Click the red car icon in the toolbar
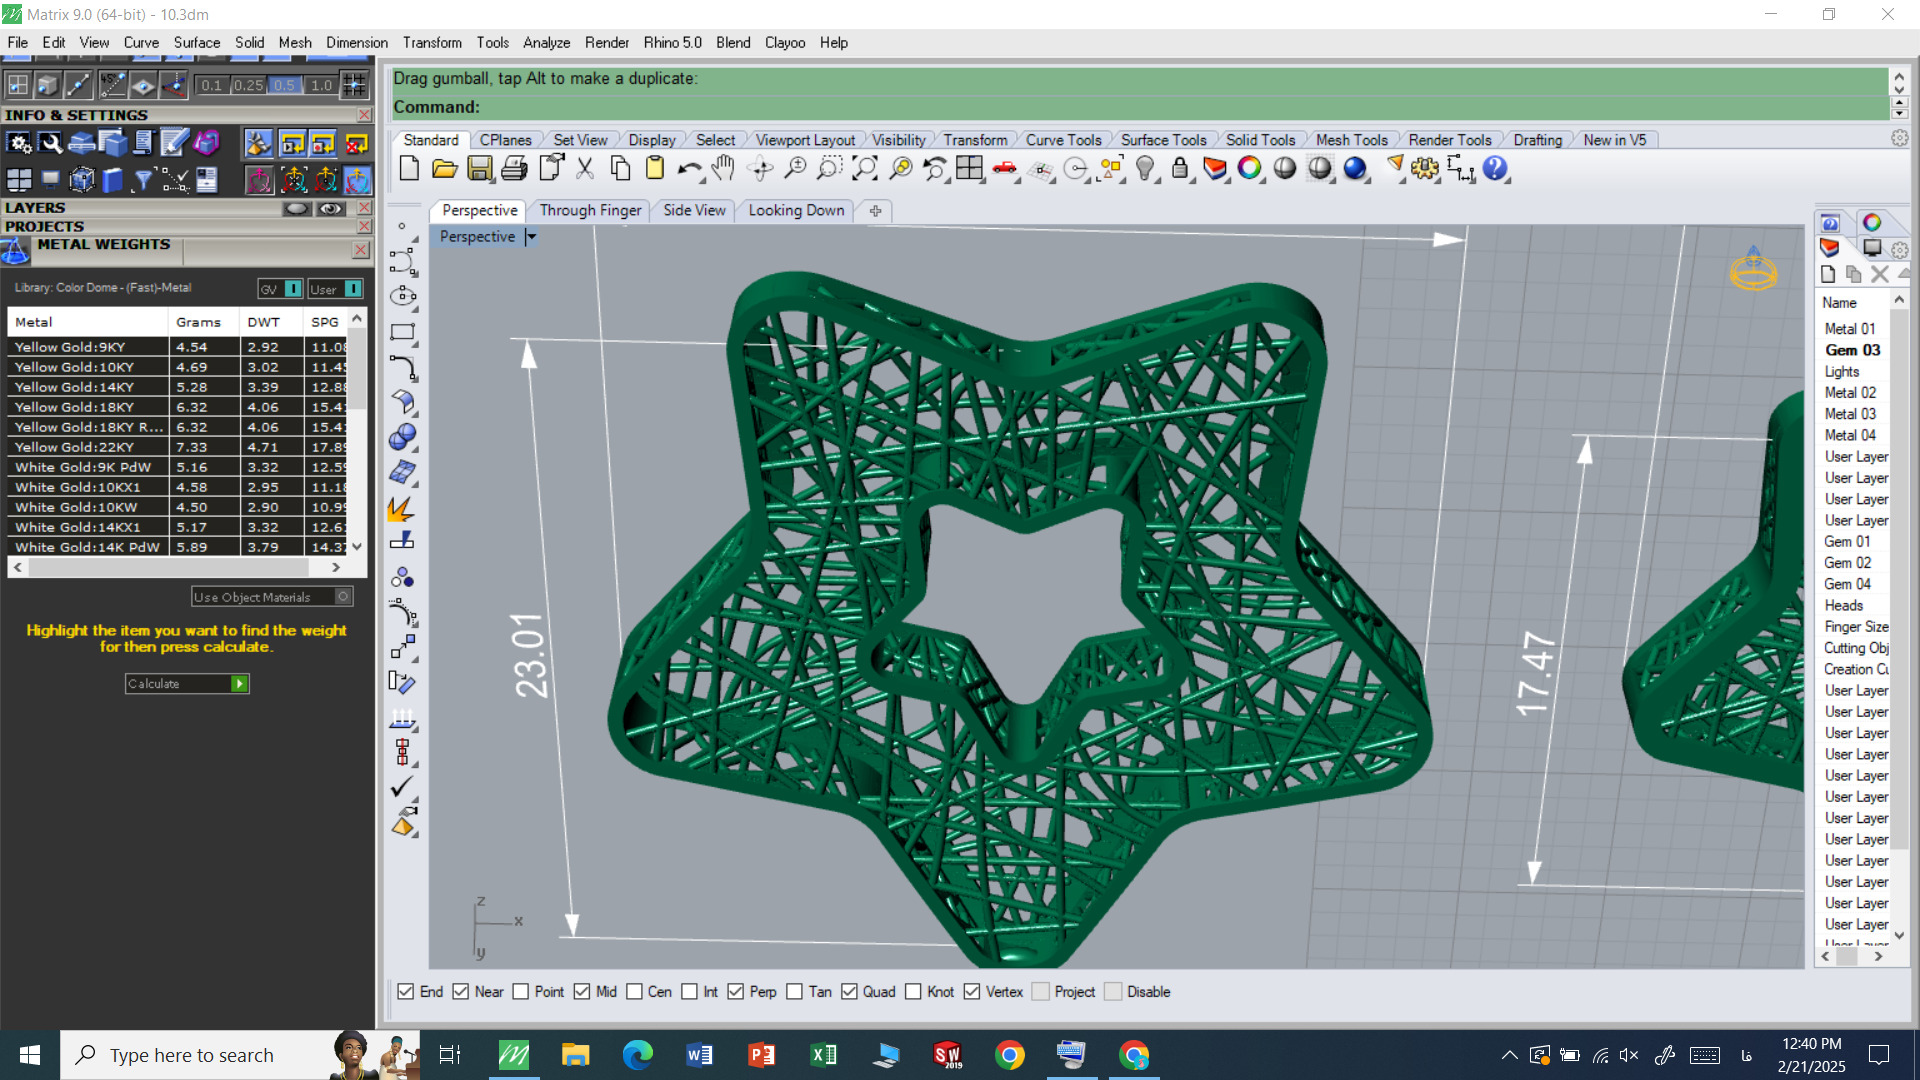 pyautogui.click(x=1005, y=169)
